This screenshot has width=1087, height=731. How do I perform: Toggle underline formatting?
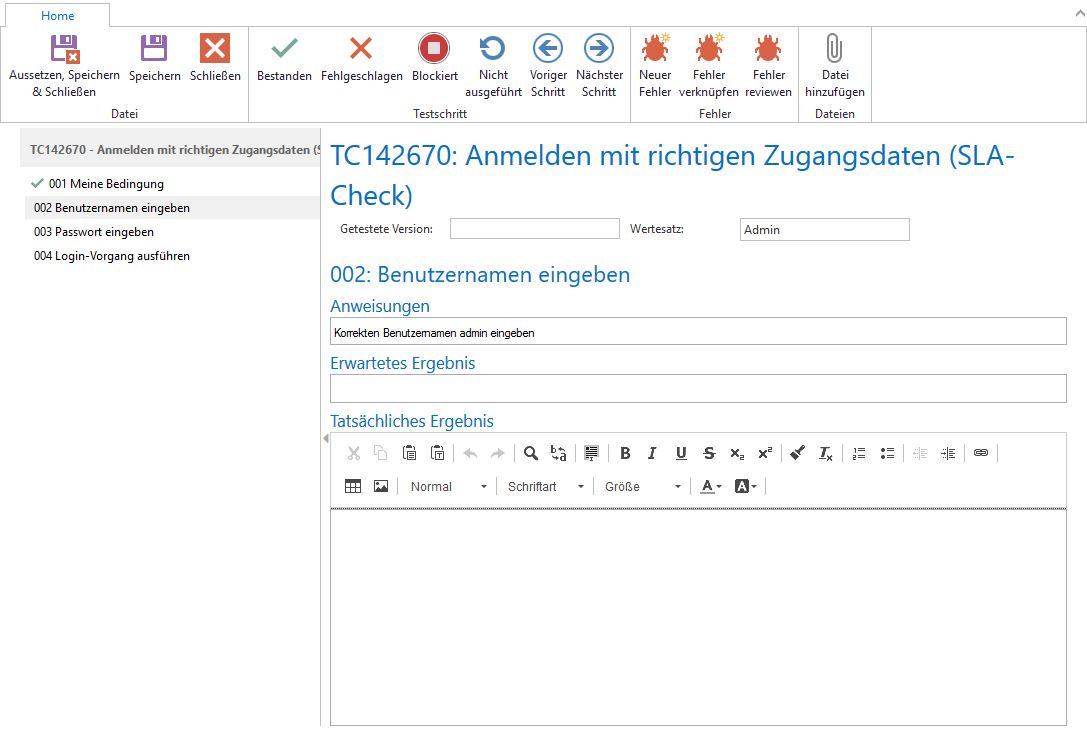681,453
